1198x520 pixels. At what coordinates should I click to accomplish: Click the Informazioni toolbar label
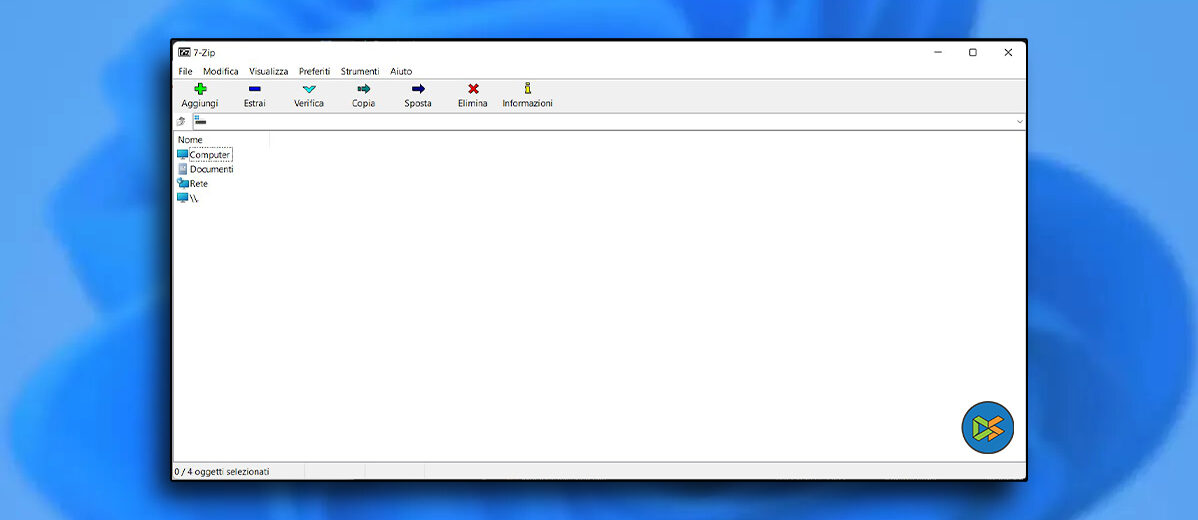527,103
